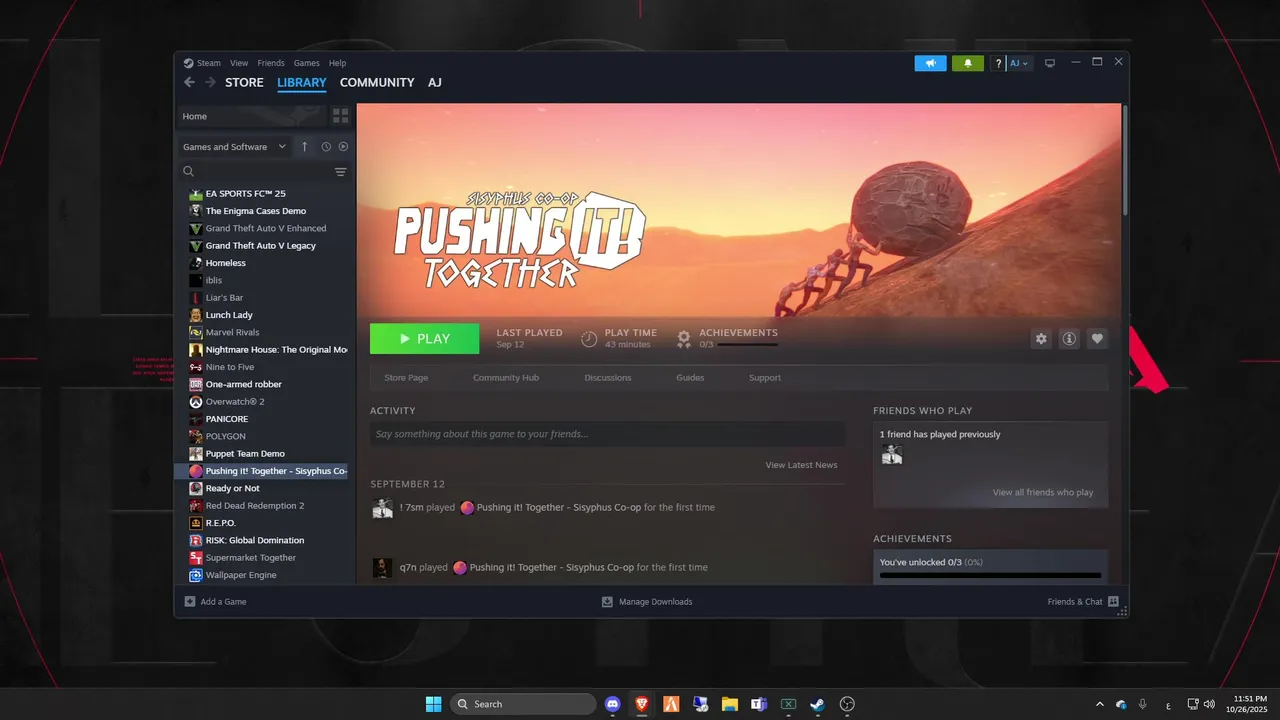
Task: Open q7n user avatar in activity
Action: [382, 568]
